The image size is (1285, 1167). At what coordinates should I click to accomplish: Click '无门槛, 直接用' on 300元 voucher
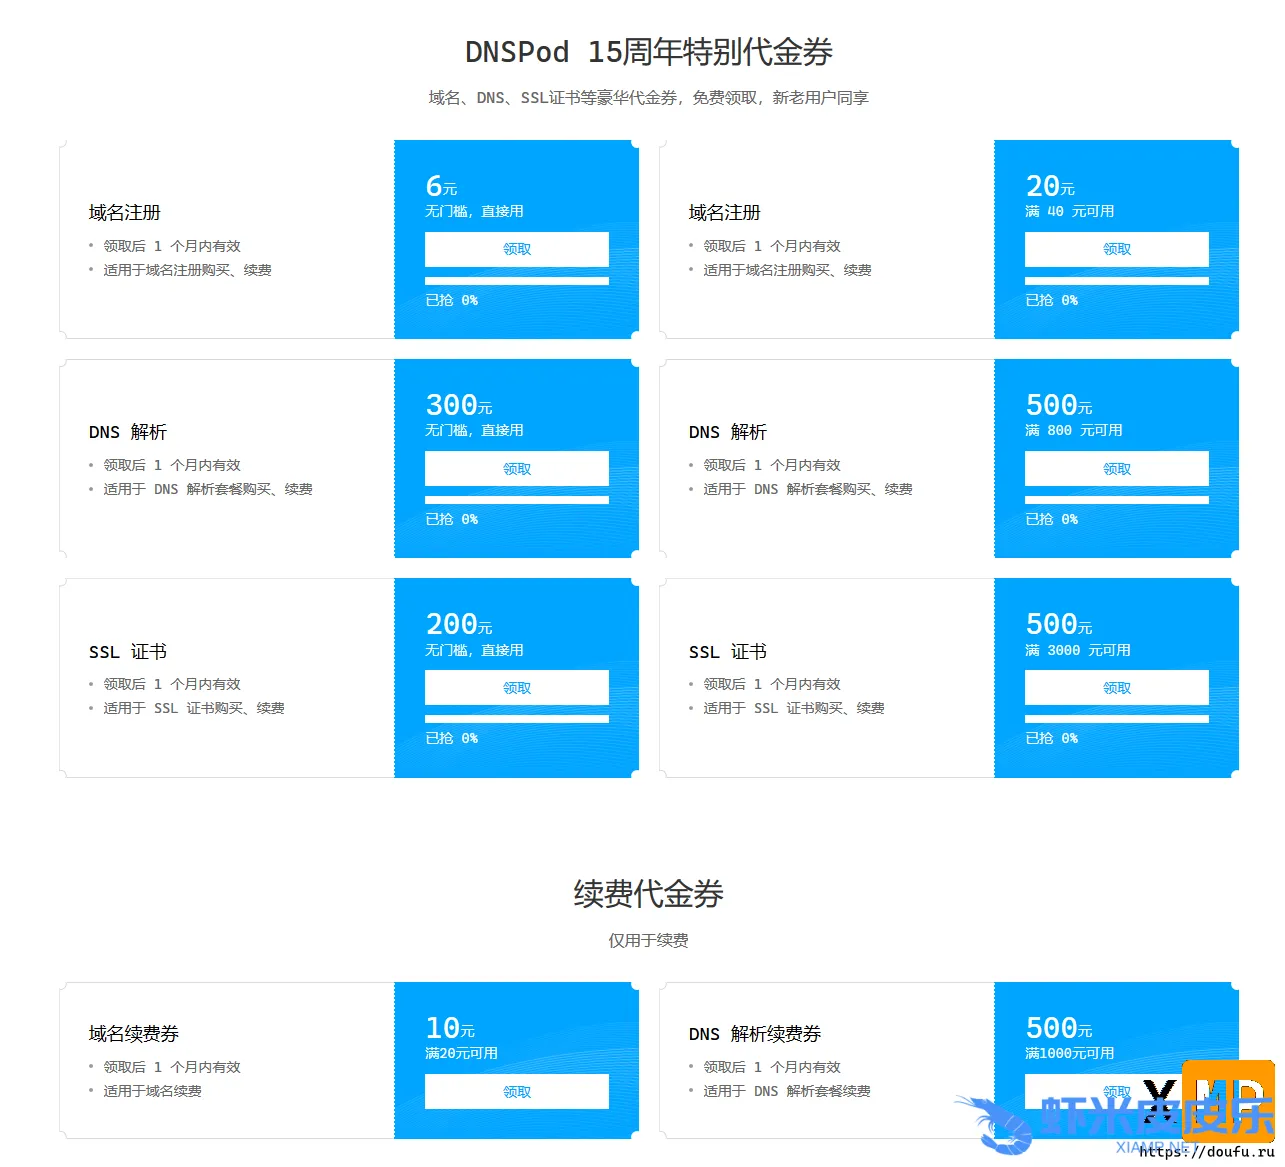(475, 431)
